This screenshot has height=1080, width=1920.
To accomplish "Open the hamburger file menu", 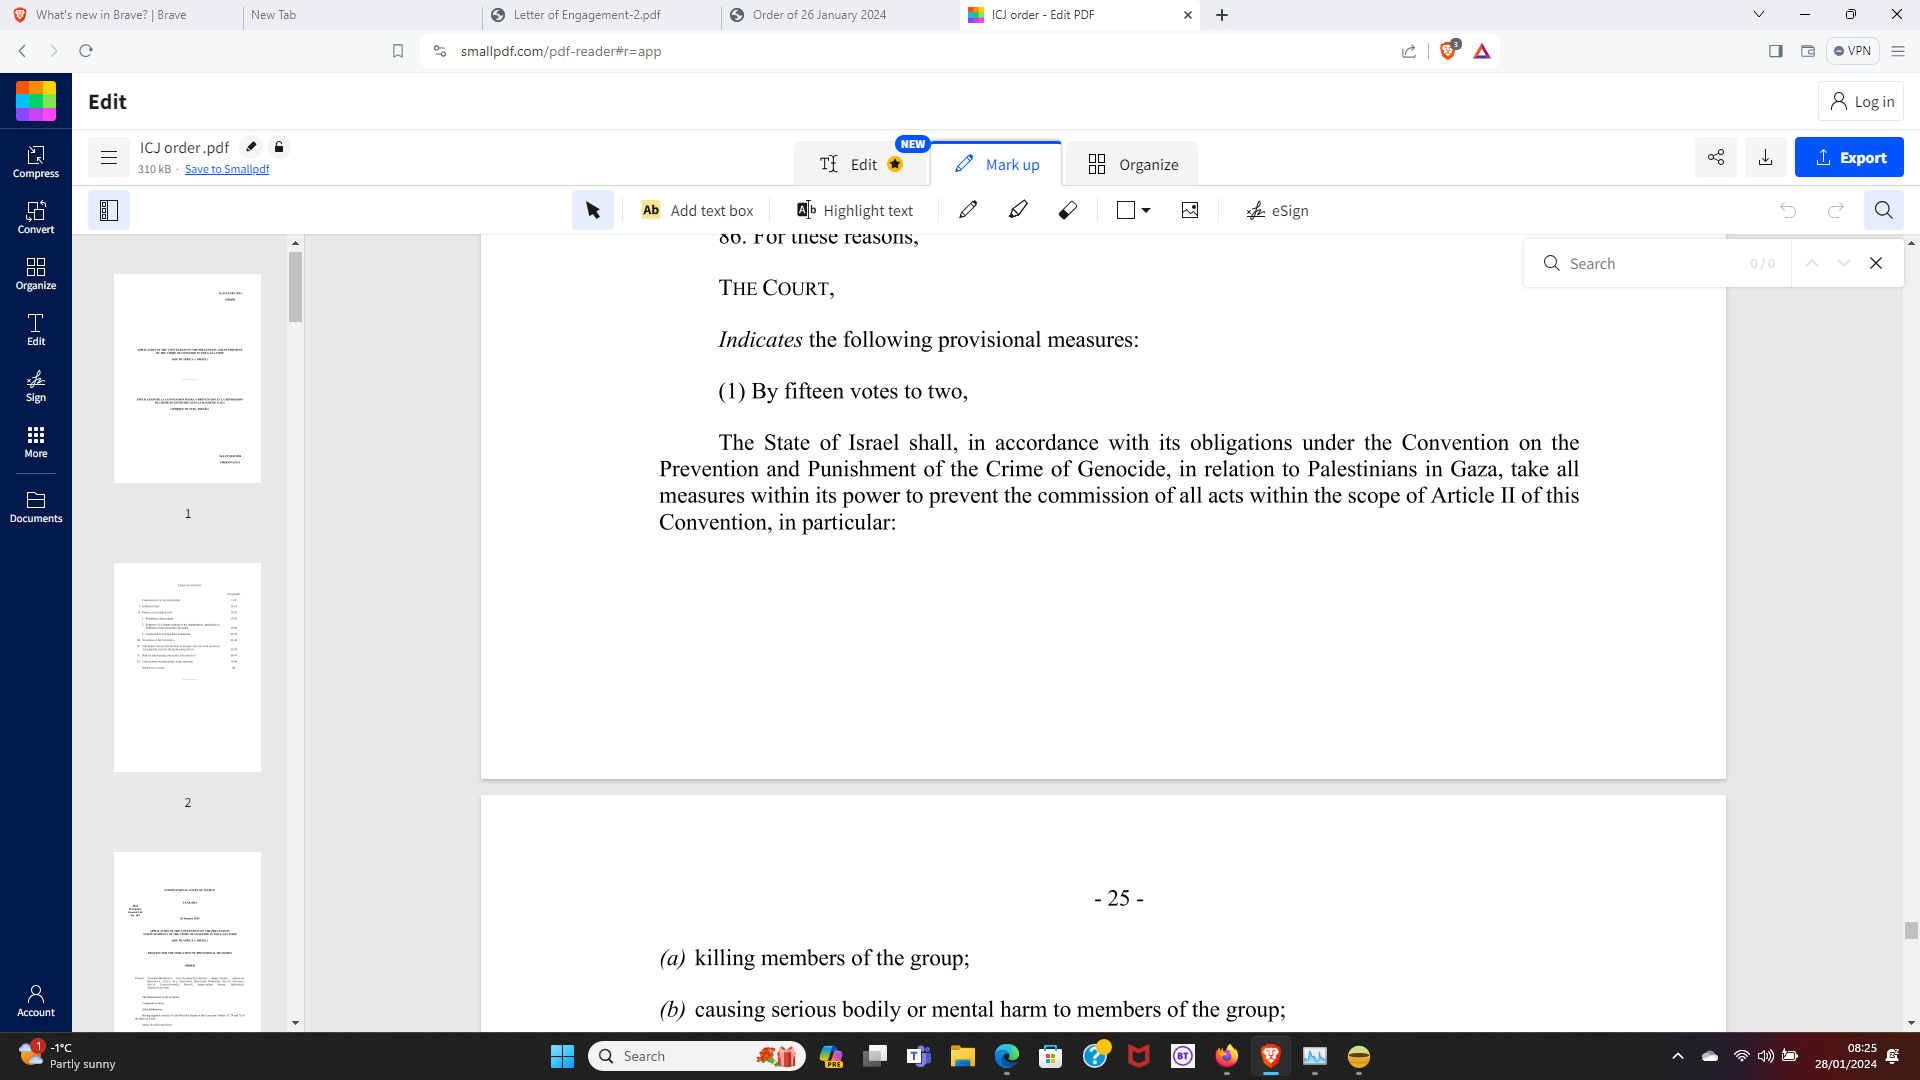I will [x=109, y=157].
